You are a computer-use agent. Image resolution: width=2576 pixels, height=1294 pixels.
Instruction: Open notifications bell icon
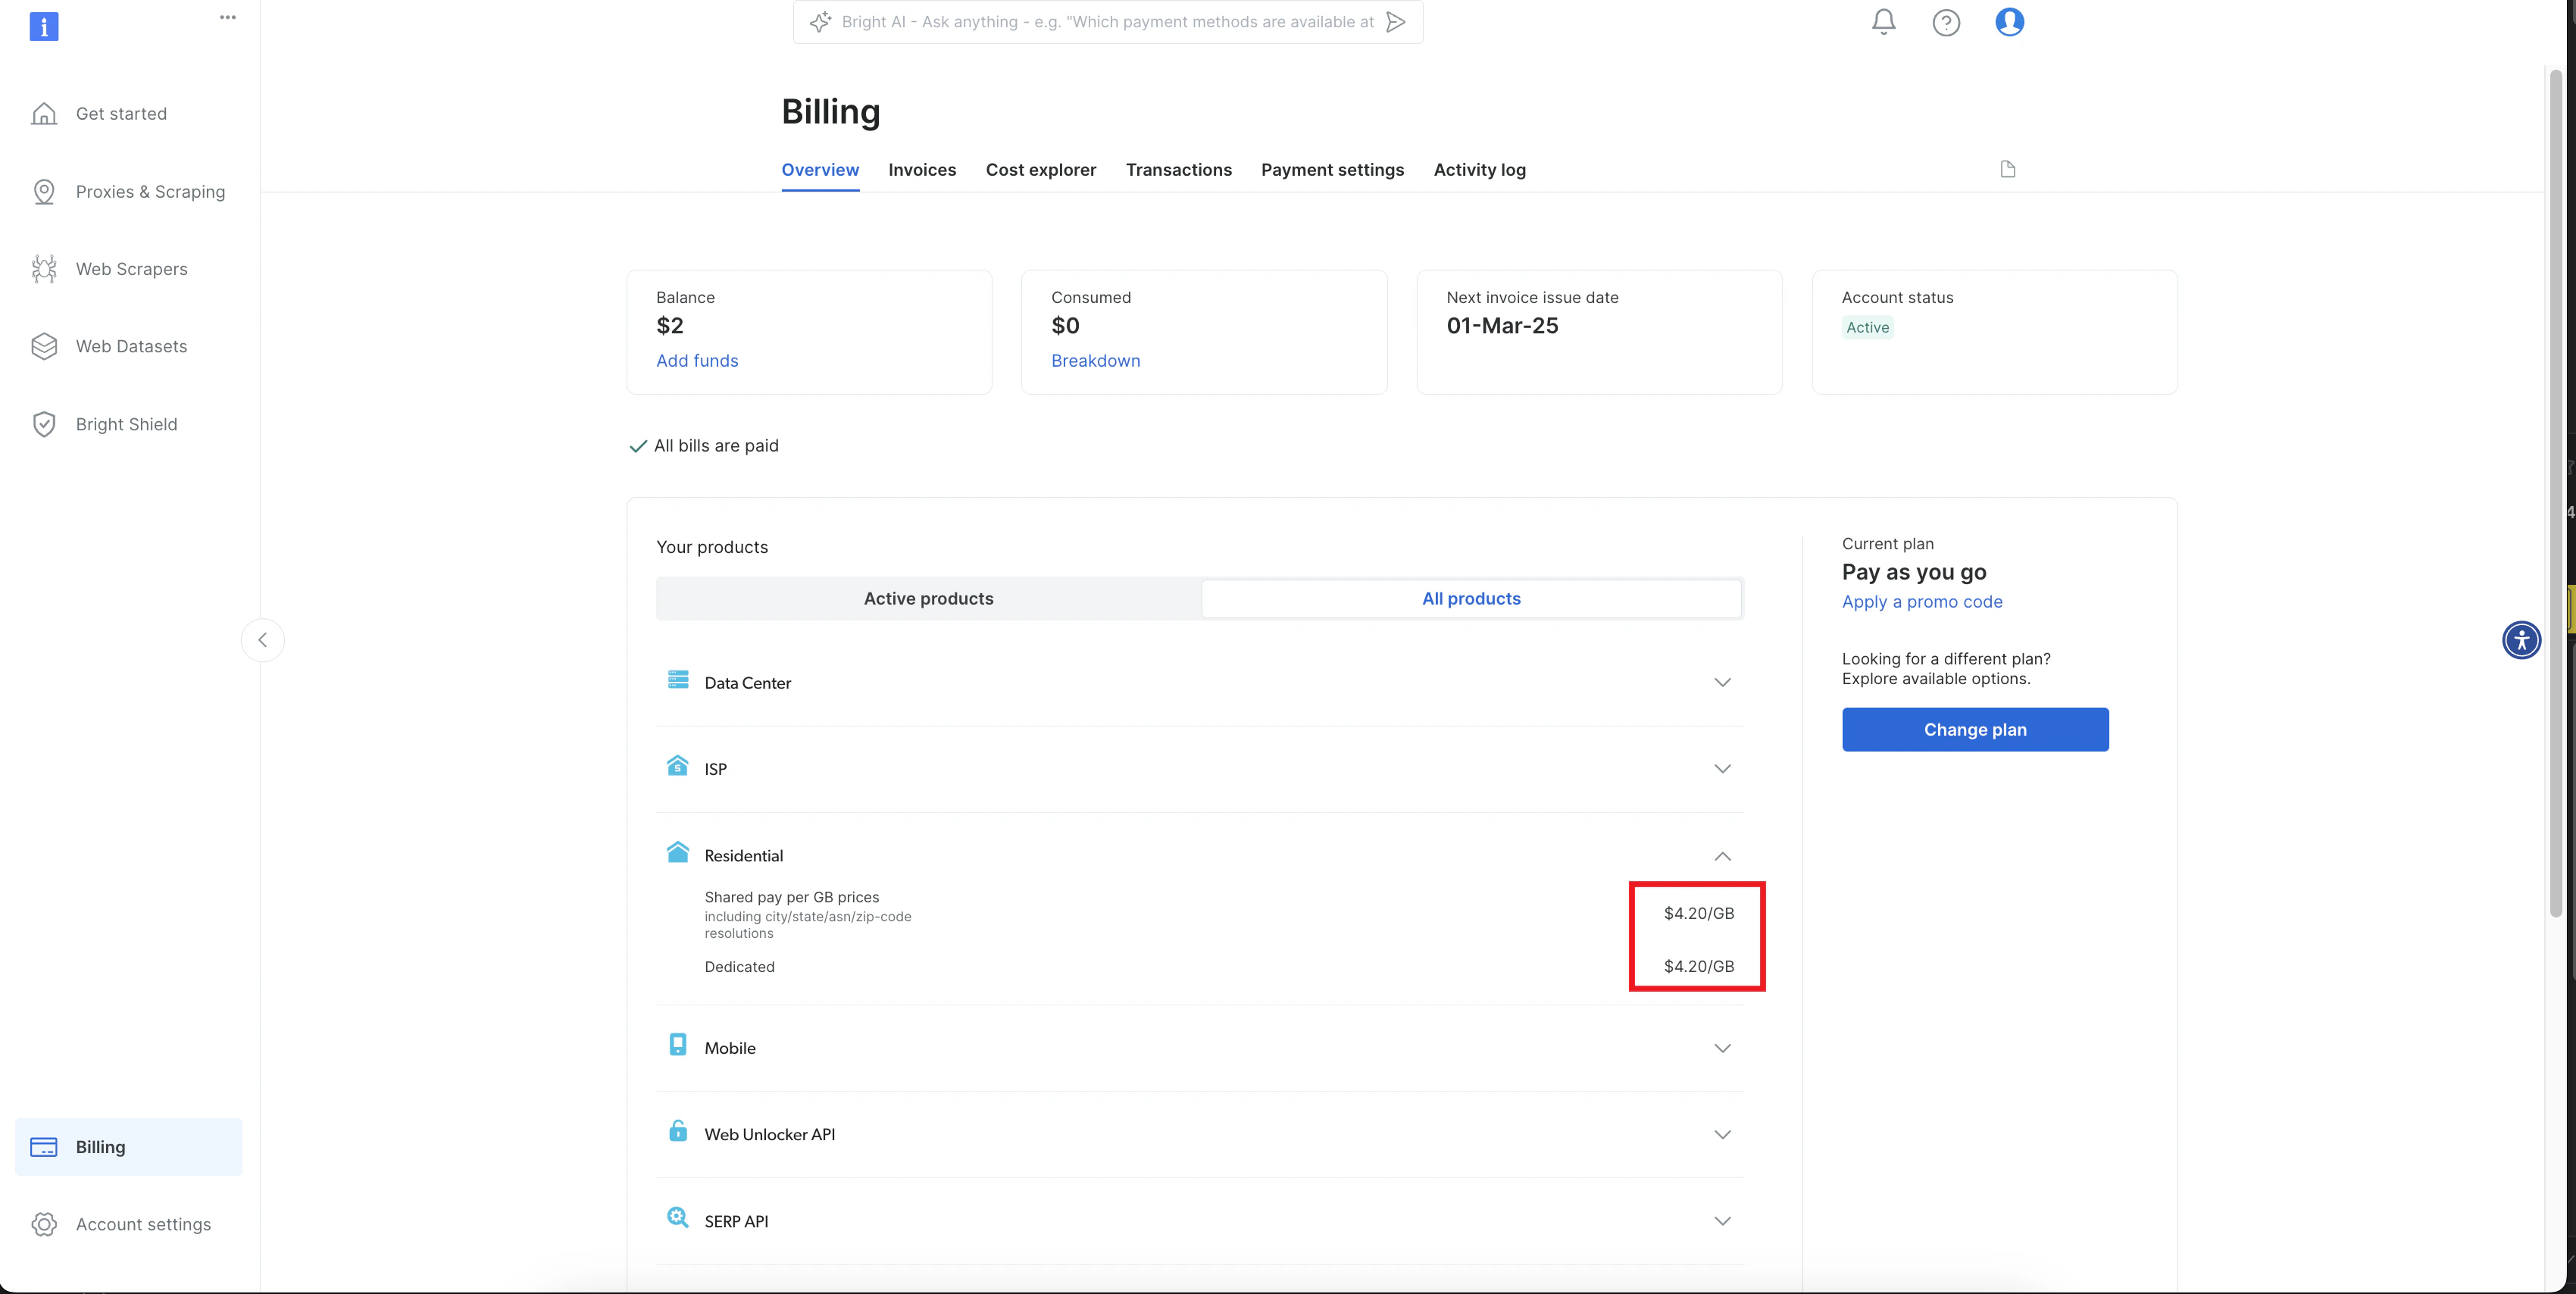1883,22
